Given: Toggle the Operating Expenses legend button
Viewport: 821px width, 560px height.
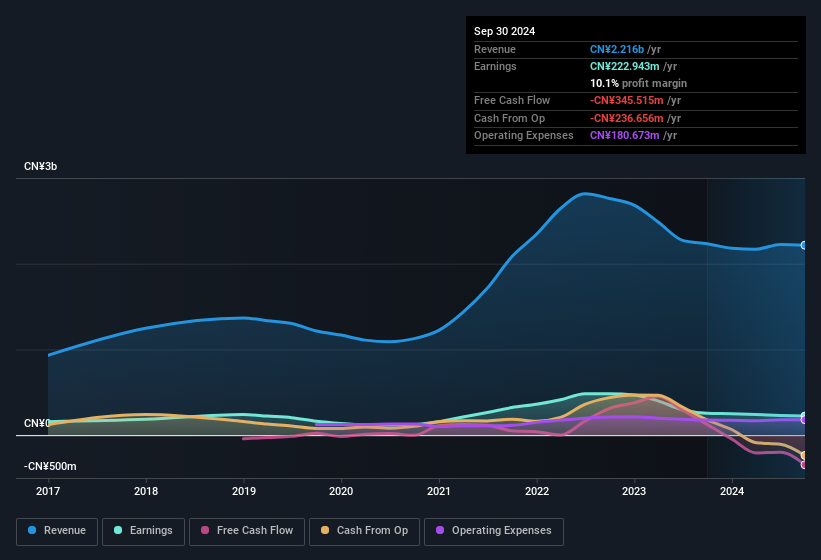Looking at the screenshot, I should tap(493, 531).
